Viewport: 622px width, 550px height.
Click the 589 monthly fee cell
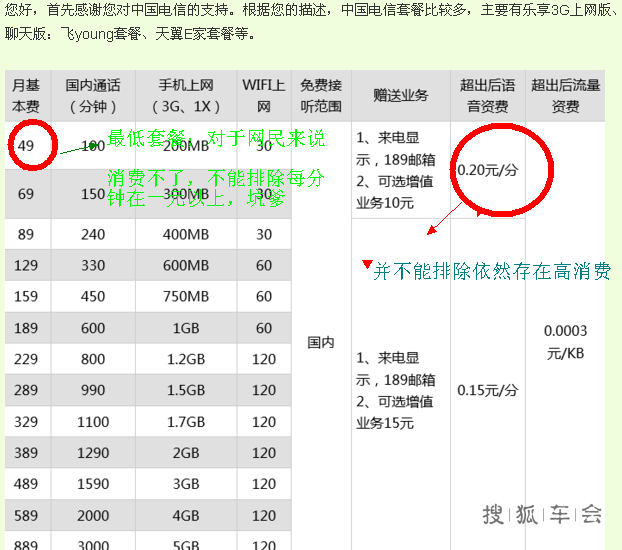click(28, 515)
